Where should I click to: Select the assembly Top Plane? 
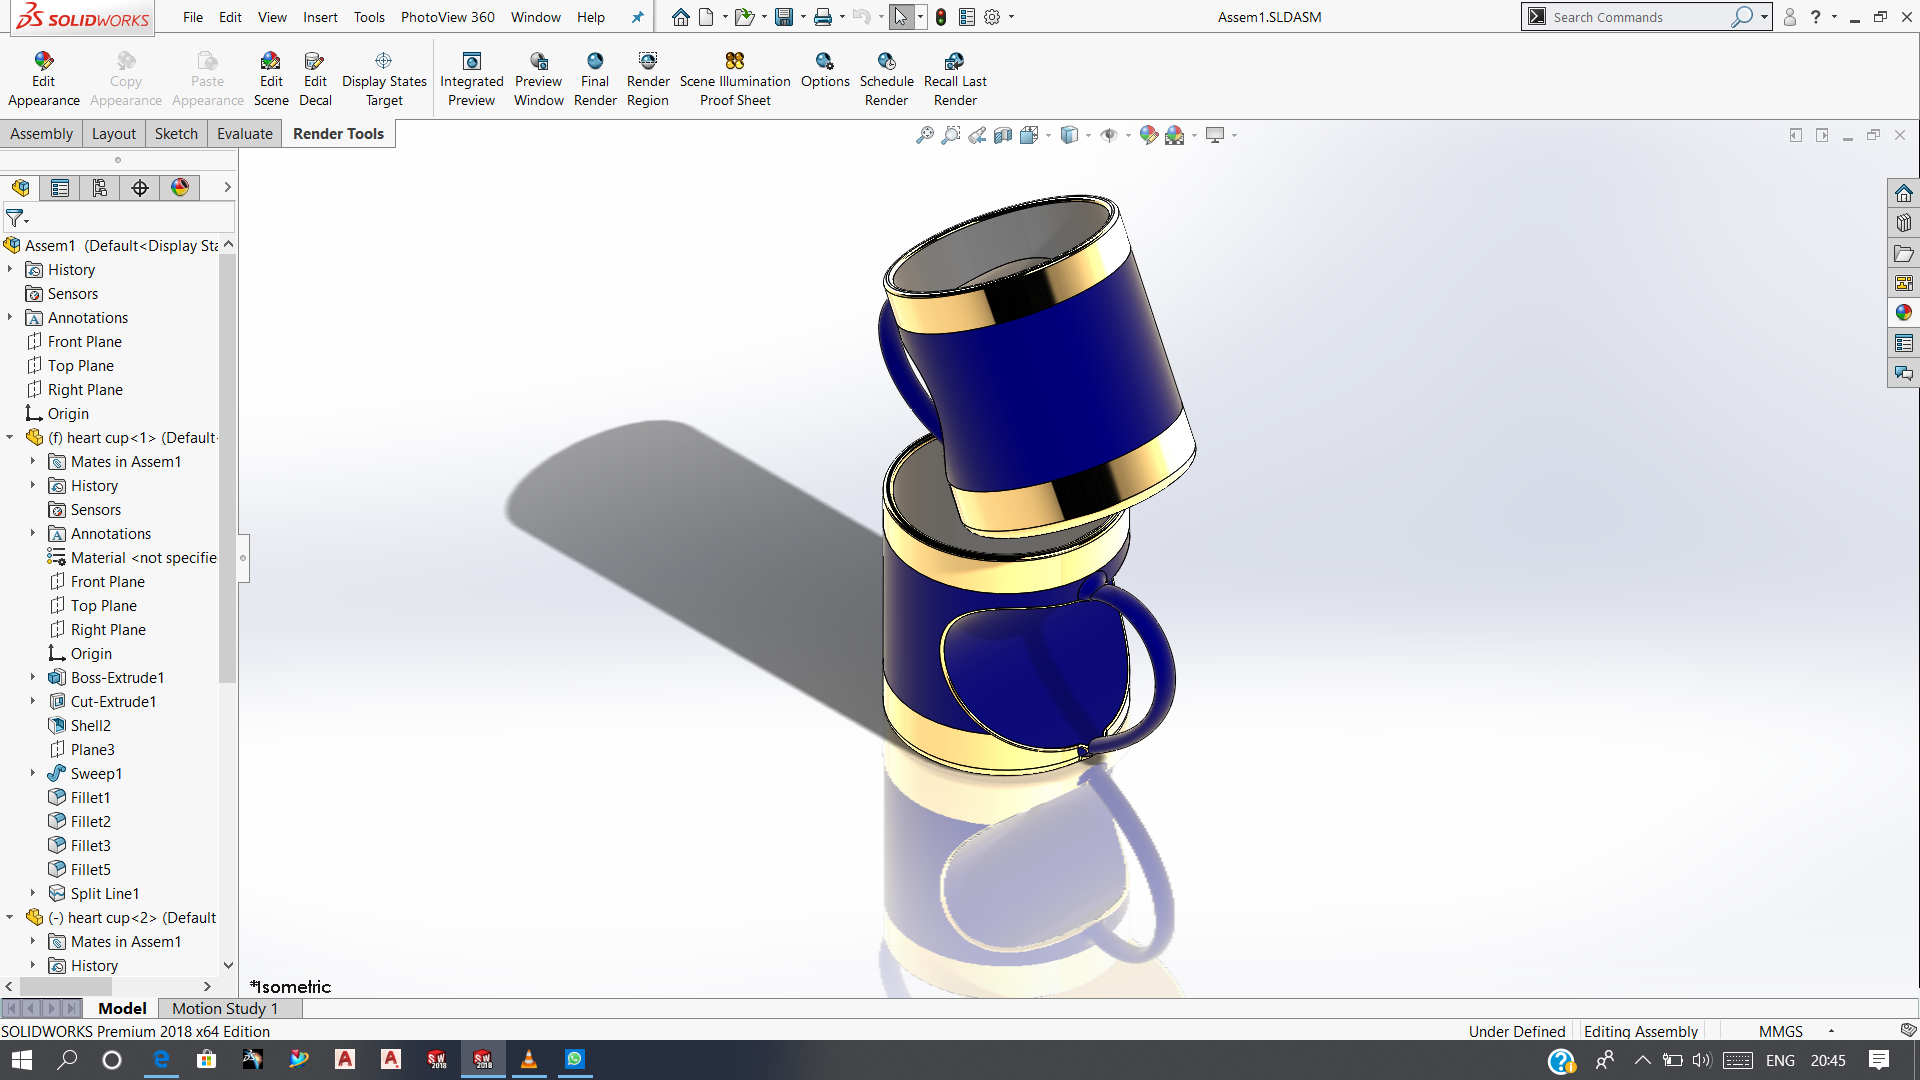tap(80, 365)
